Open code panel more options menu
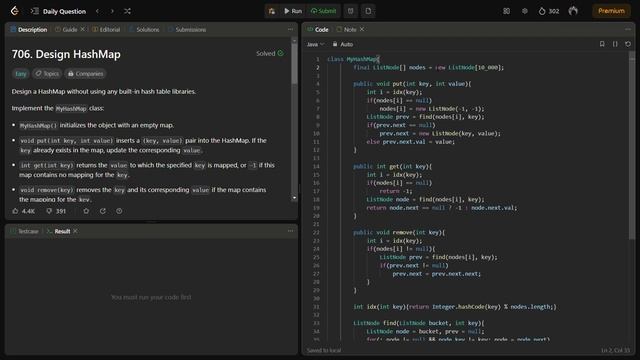 pos(628,29)
